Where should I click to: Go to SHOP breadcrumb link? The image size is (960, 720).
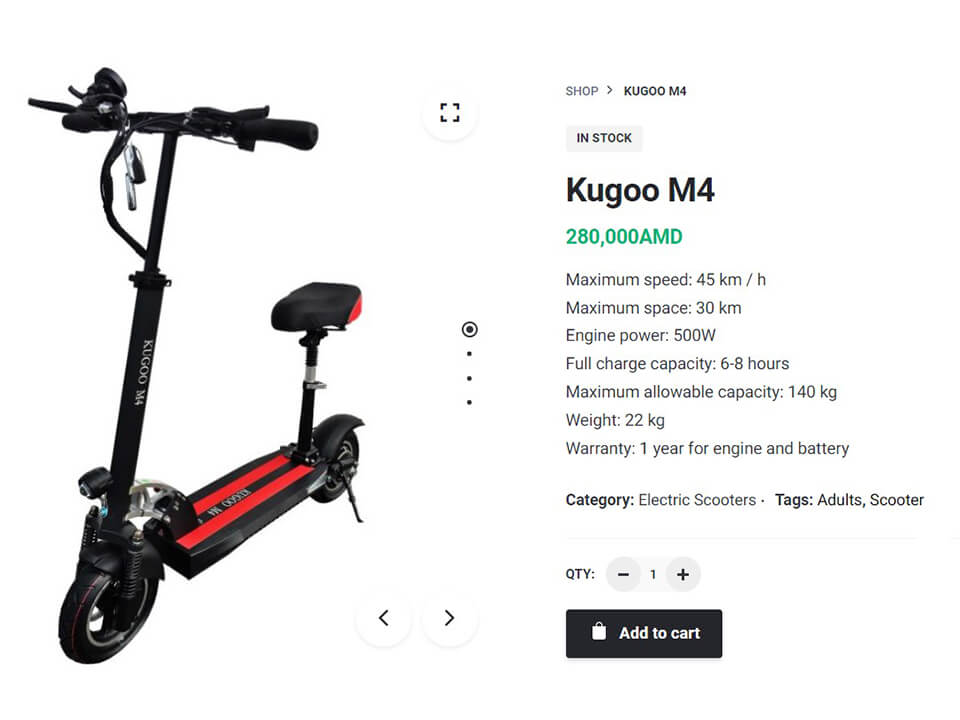pos(582,91)
